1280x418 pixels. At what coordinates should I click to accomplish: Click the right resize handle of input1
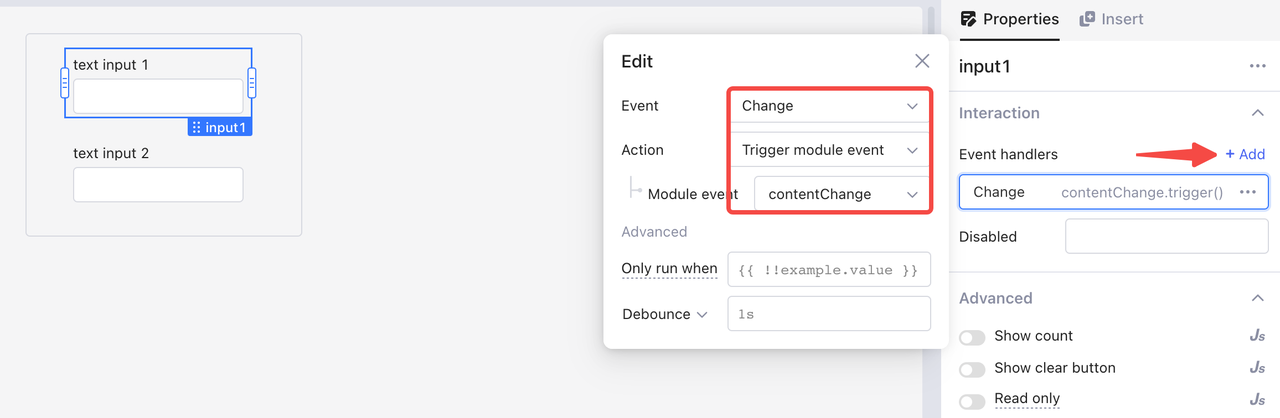tap(252, 82)
